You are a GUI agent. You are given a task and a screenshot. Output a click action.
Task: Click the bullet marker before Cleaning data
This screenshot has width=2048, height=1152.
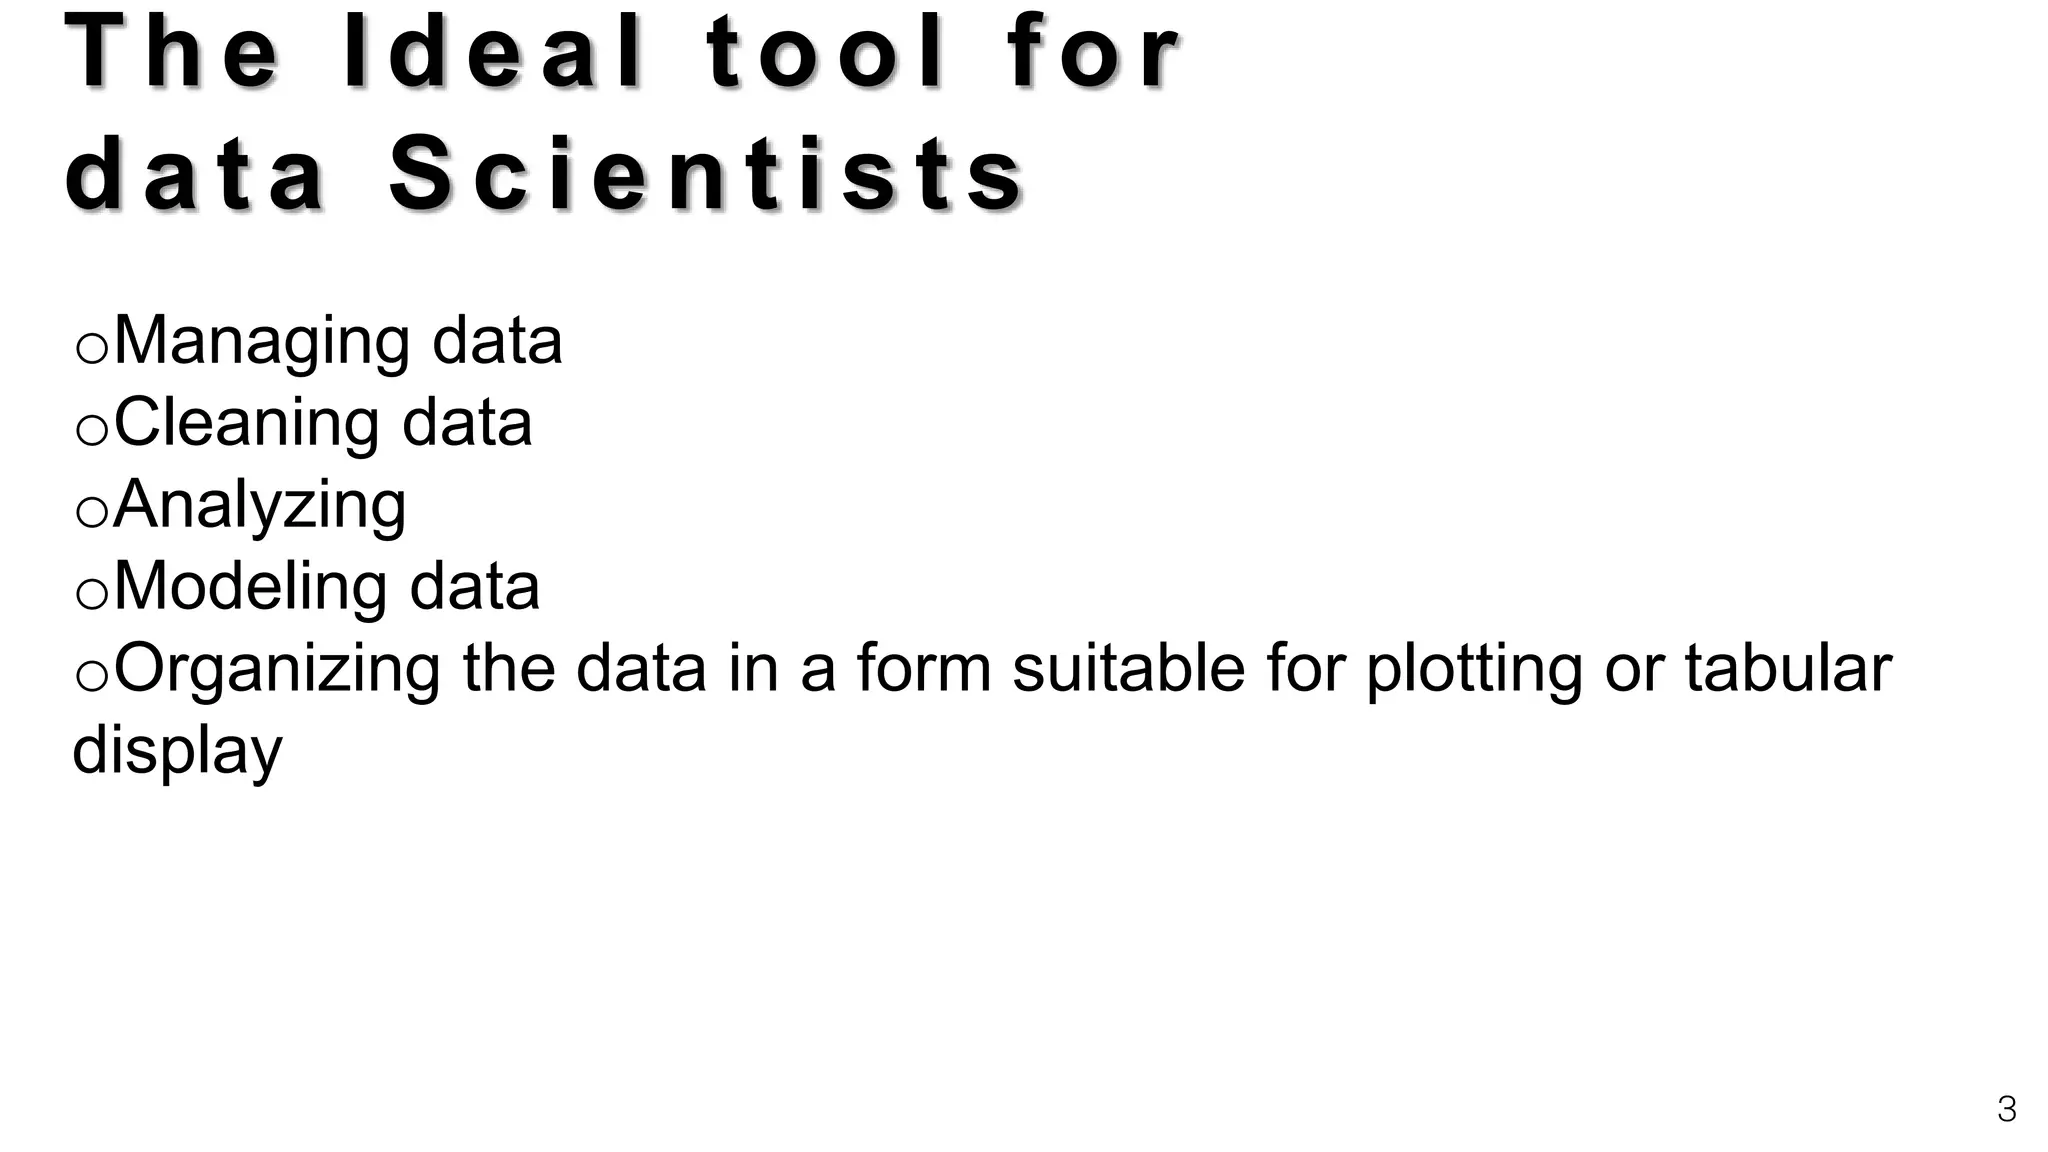coord(91,430)
